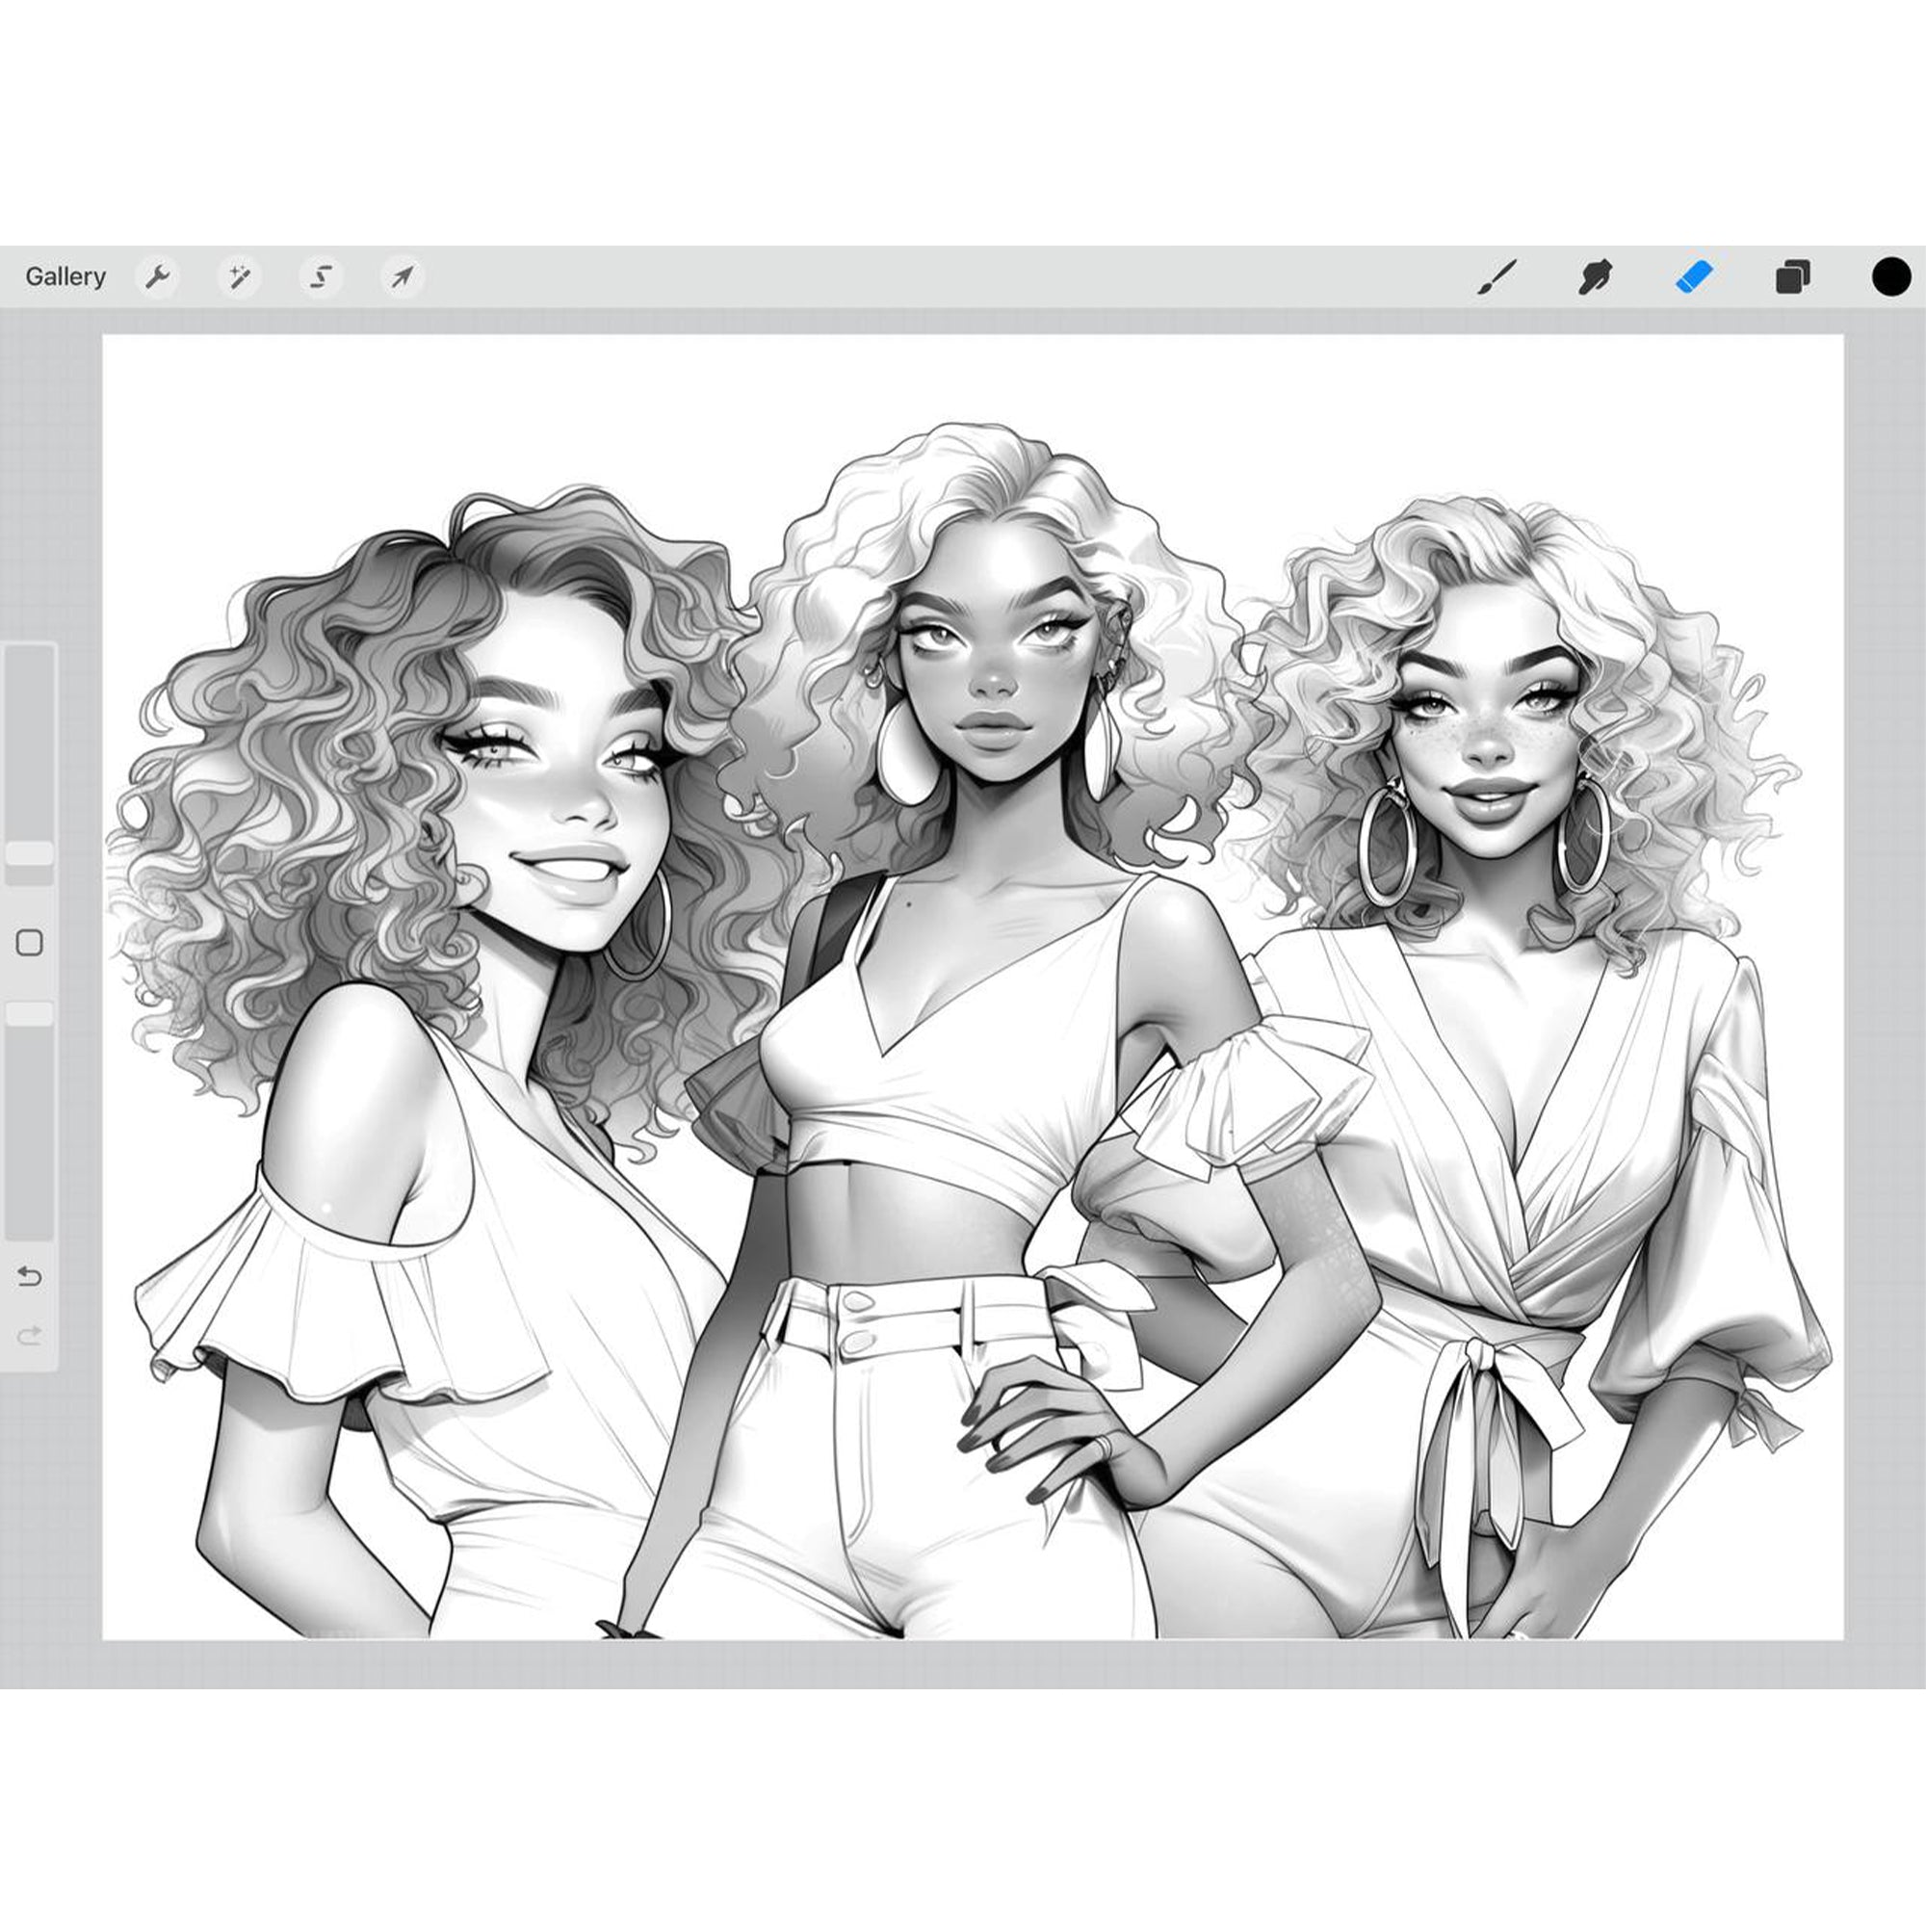This screenshot has height=1932, width=1926.
Task: Return to the Gallery
Action: coord(66,276)
